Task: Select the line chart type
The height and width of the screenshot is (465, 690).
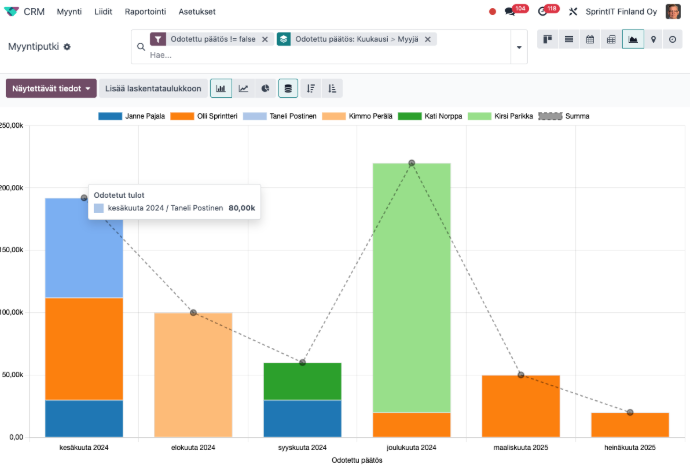Action: [243, 88]
